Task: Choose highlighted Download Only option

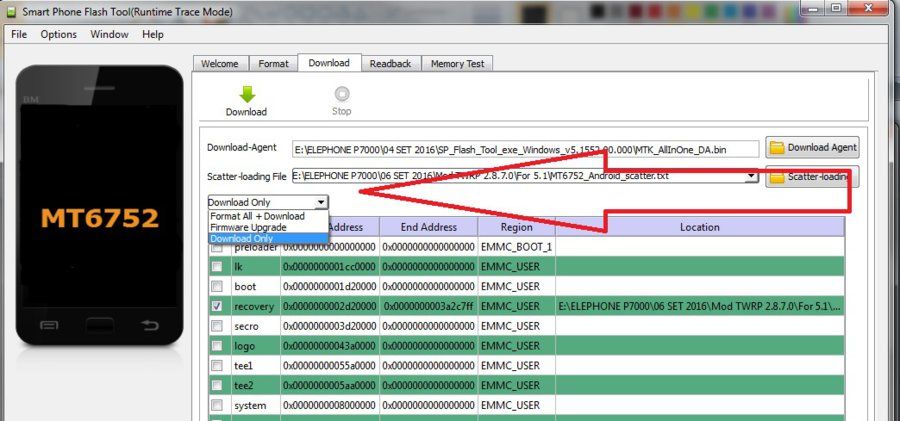Action: 268,238
